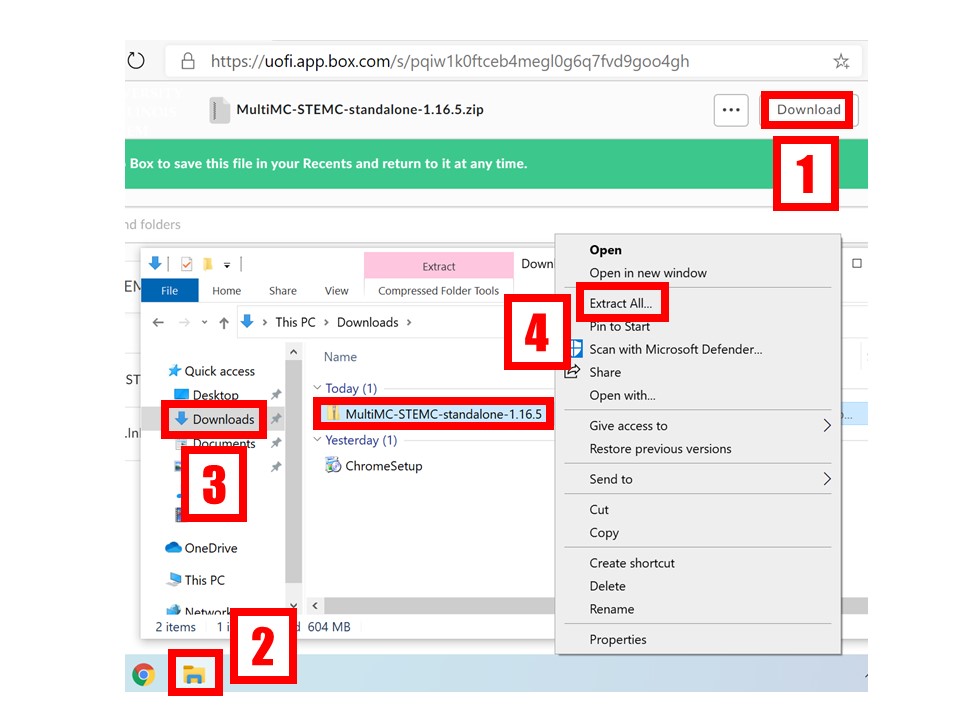Click file list horizontal scroll left arrow
Image resolution: width=960 pixels, height=720 pixels.
tap(315, 606)
